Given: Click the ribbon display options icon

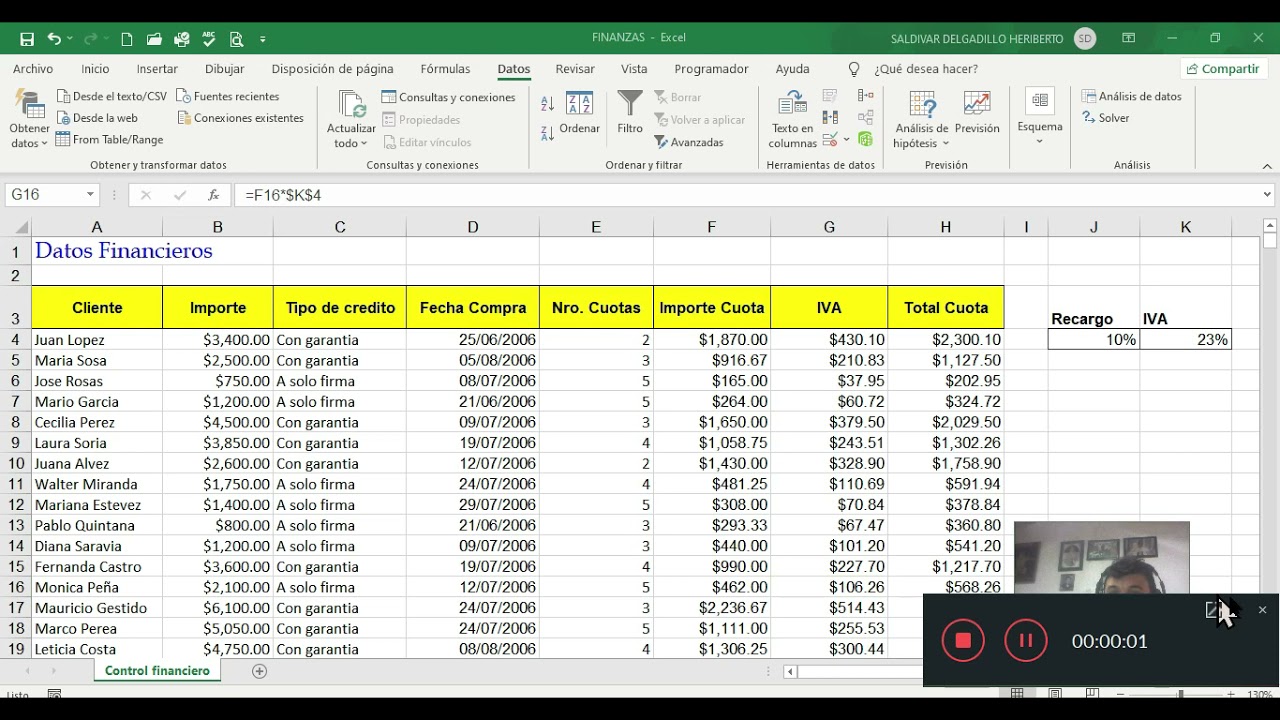Looking at the screenshot, I should [x=1129, y=38].
